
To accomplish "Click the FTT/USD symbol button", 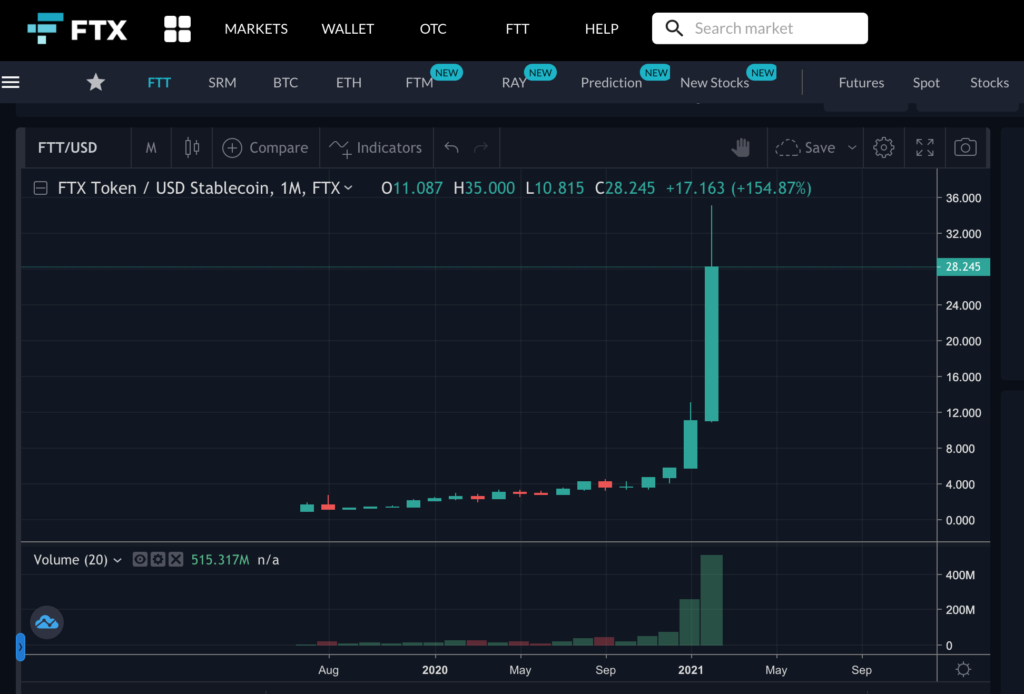I will tap(67, 148).
